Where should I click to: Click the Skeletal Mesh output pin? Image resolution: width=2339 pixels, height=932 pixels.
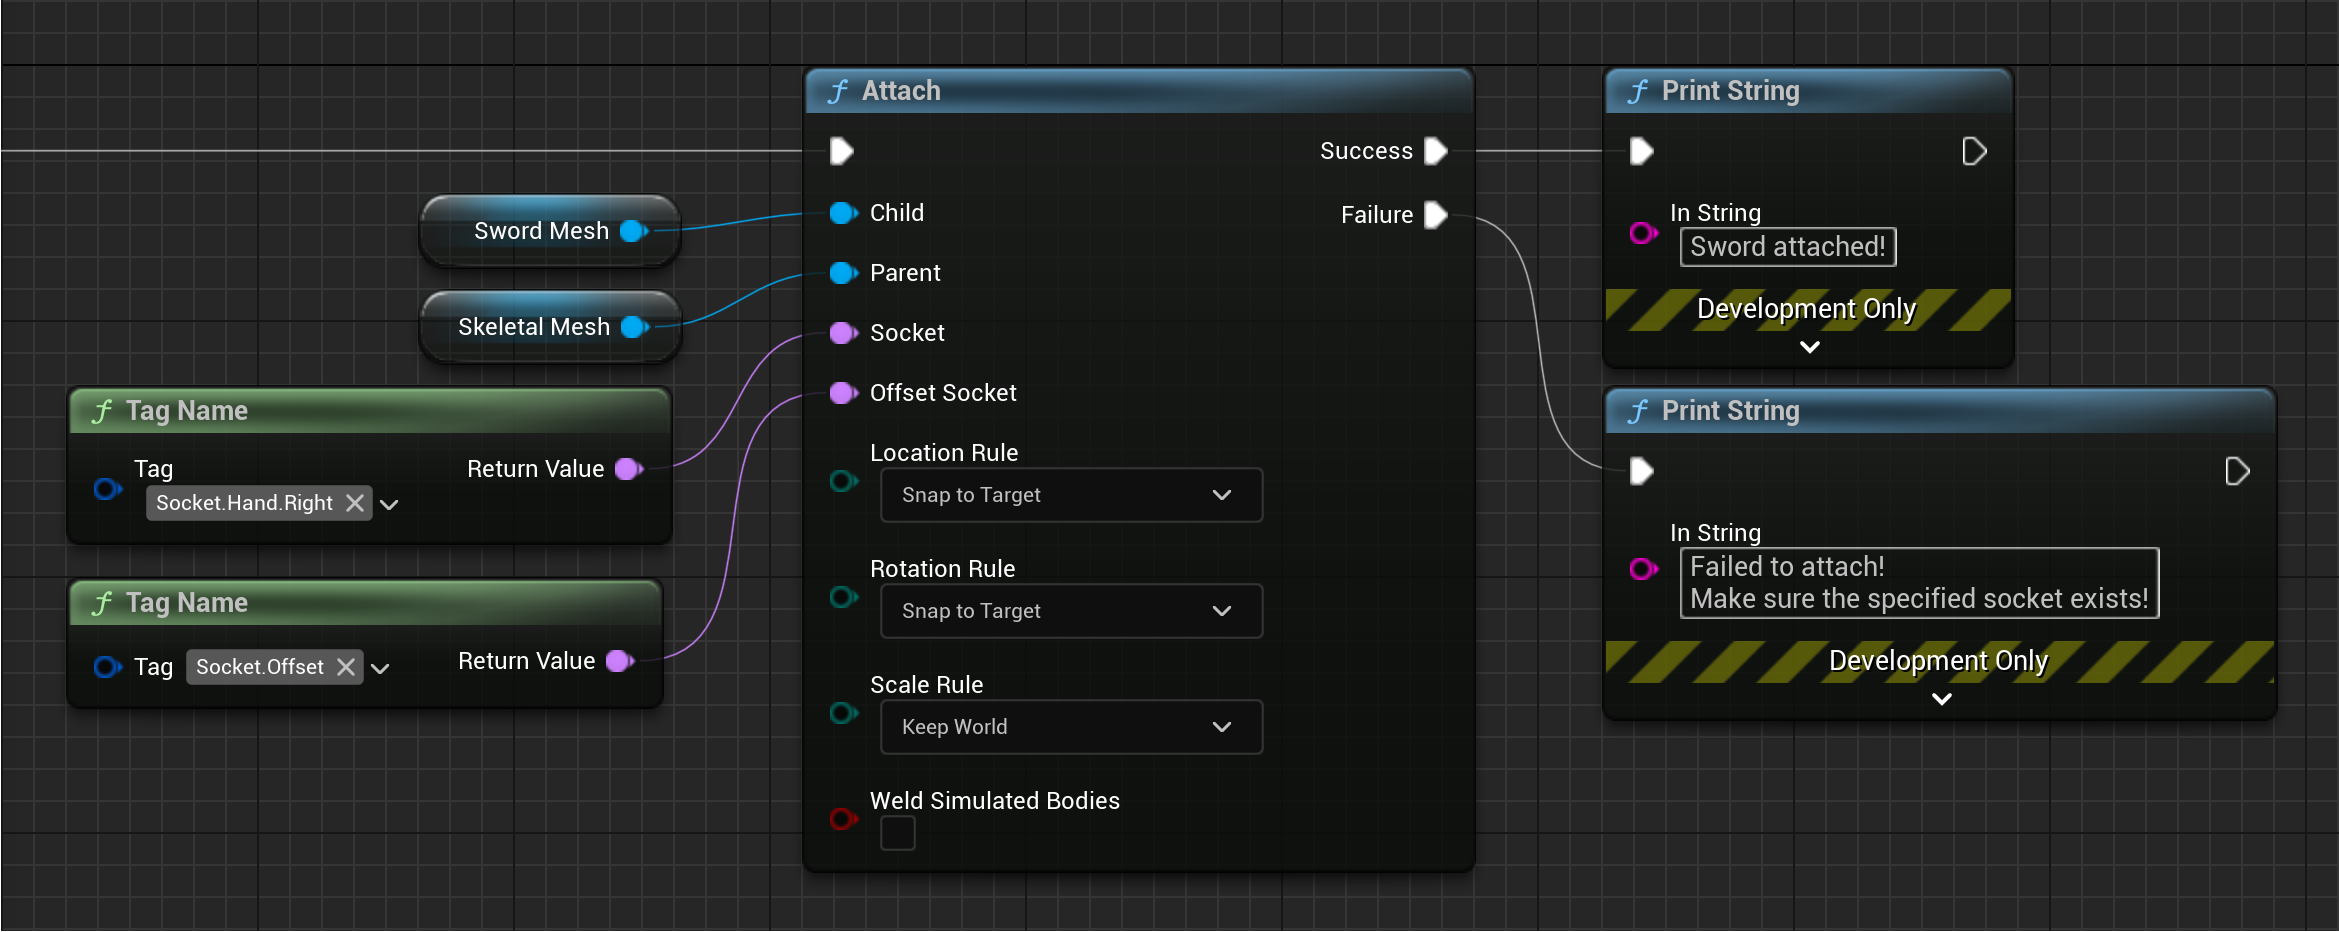[631, 326]
